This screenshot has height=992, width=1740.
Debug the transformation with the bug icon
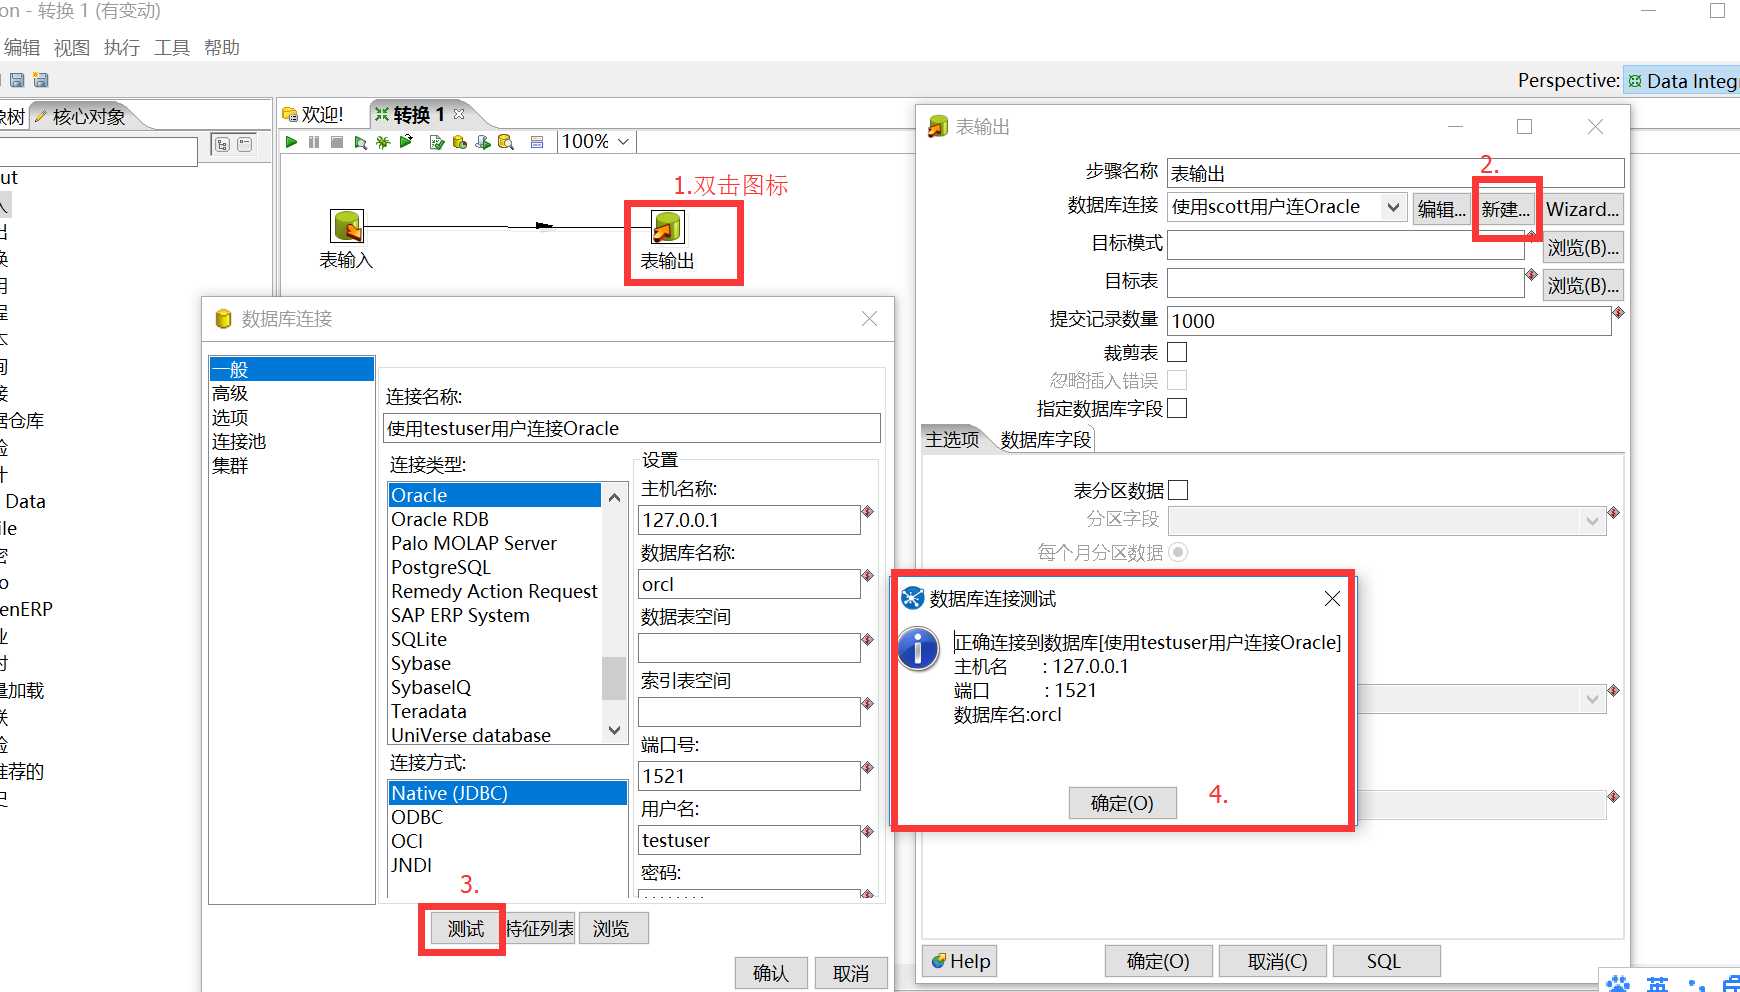click(383, 142)
